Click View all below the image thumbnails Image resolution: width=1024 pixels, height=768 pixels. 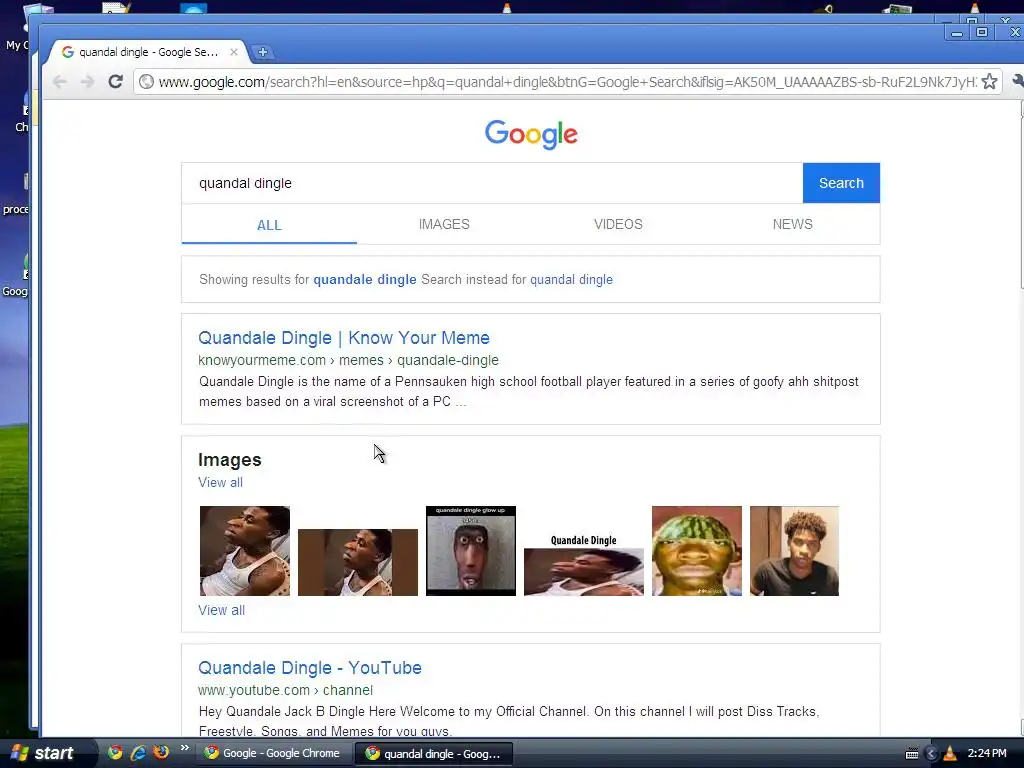point(221,610)
